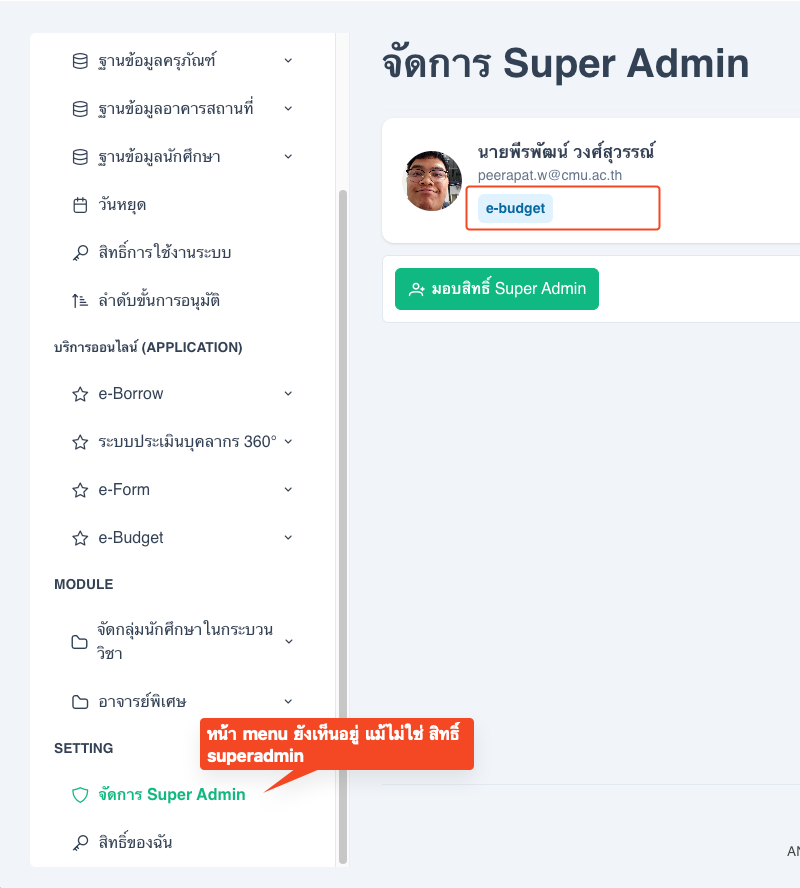This screenshot has height=888, width=800.
Task: Click the folder icon beside อาจารย์พิเศษ
Action: pyautogui.click(x=80, y=702)
